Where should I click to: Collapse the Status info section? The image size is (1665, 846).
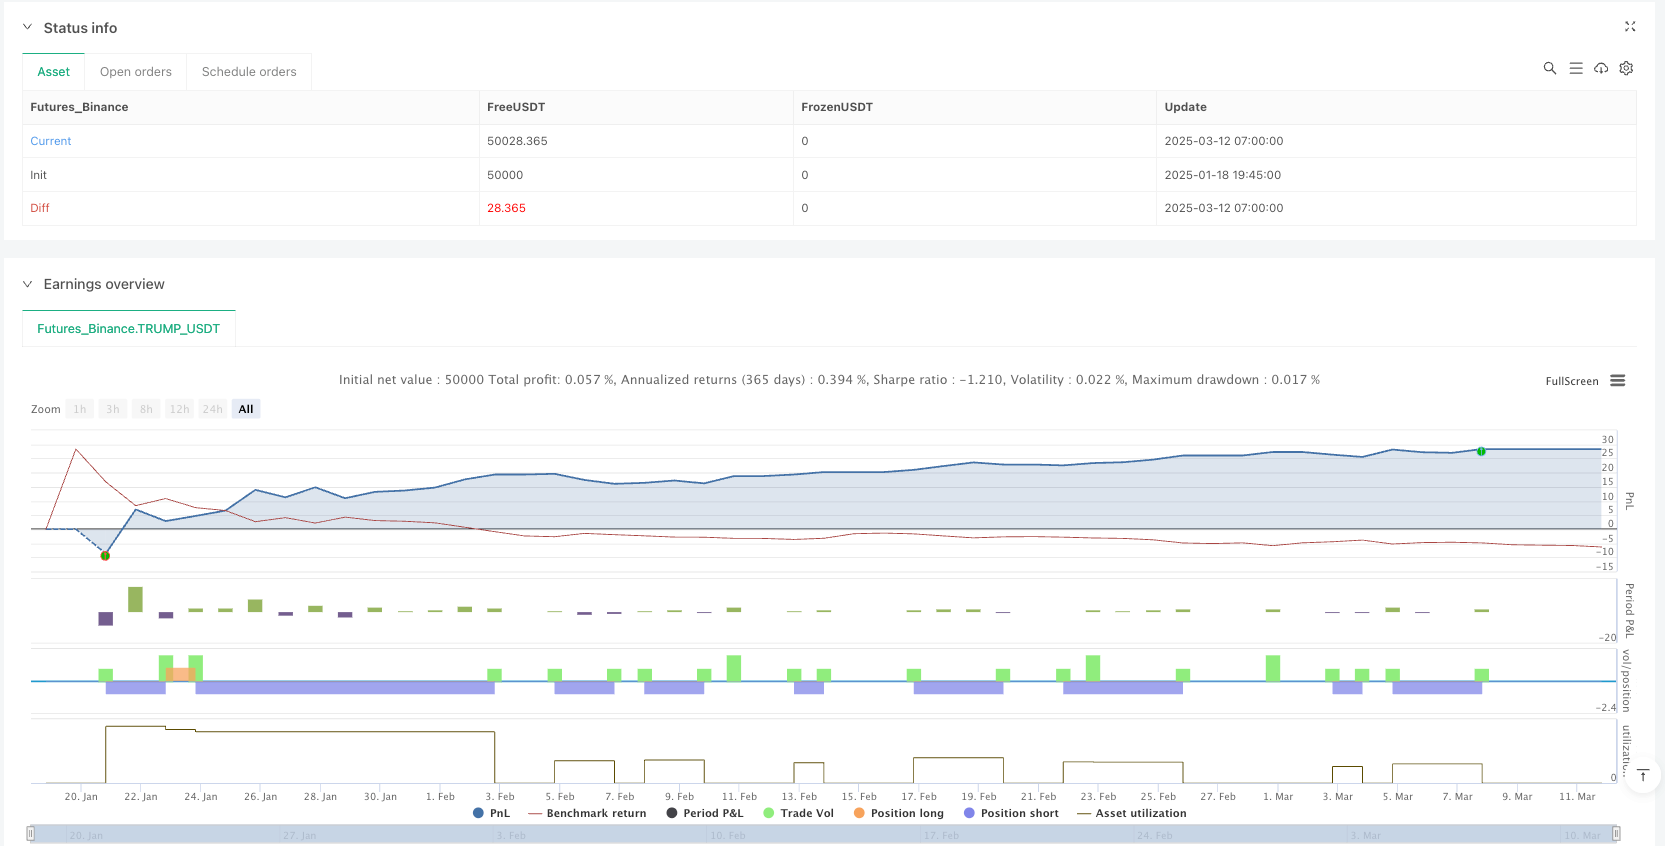(x=27, y=28)
